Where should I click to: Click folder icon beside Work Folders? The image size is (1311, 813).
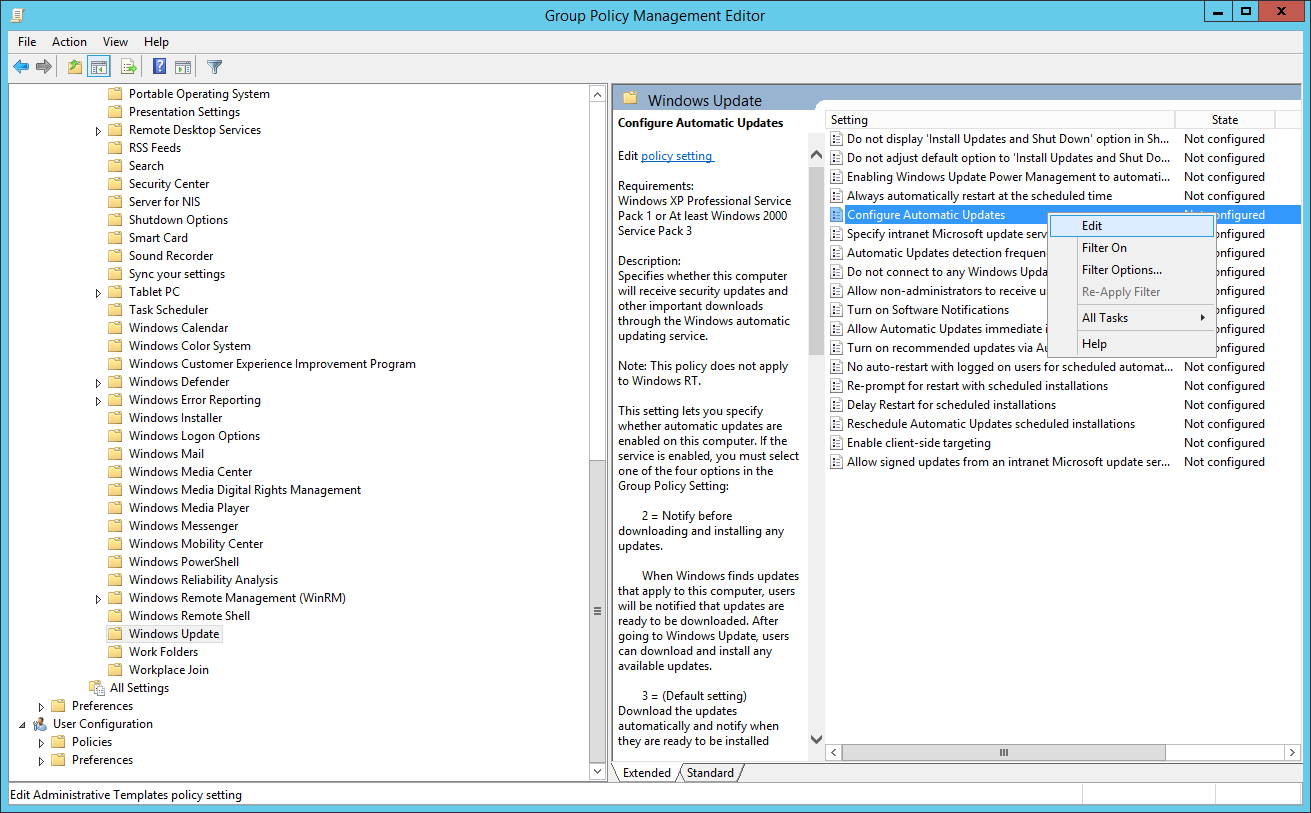(115, 652)
